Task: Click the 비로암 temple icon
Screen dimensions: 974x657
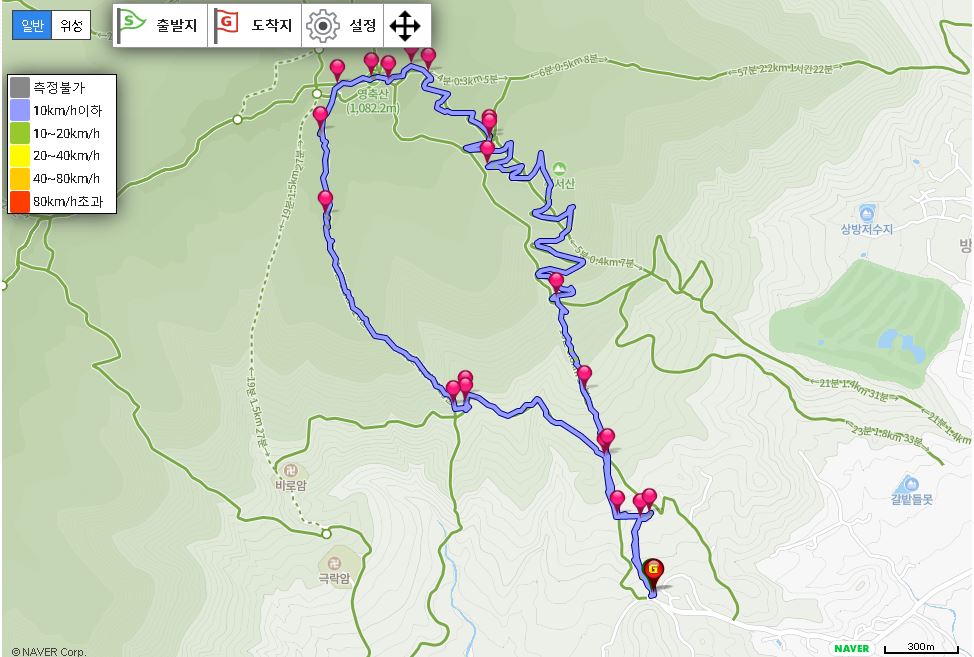Action: pos(290,469)
